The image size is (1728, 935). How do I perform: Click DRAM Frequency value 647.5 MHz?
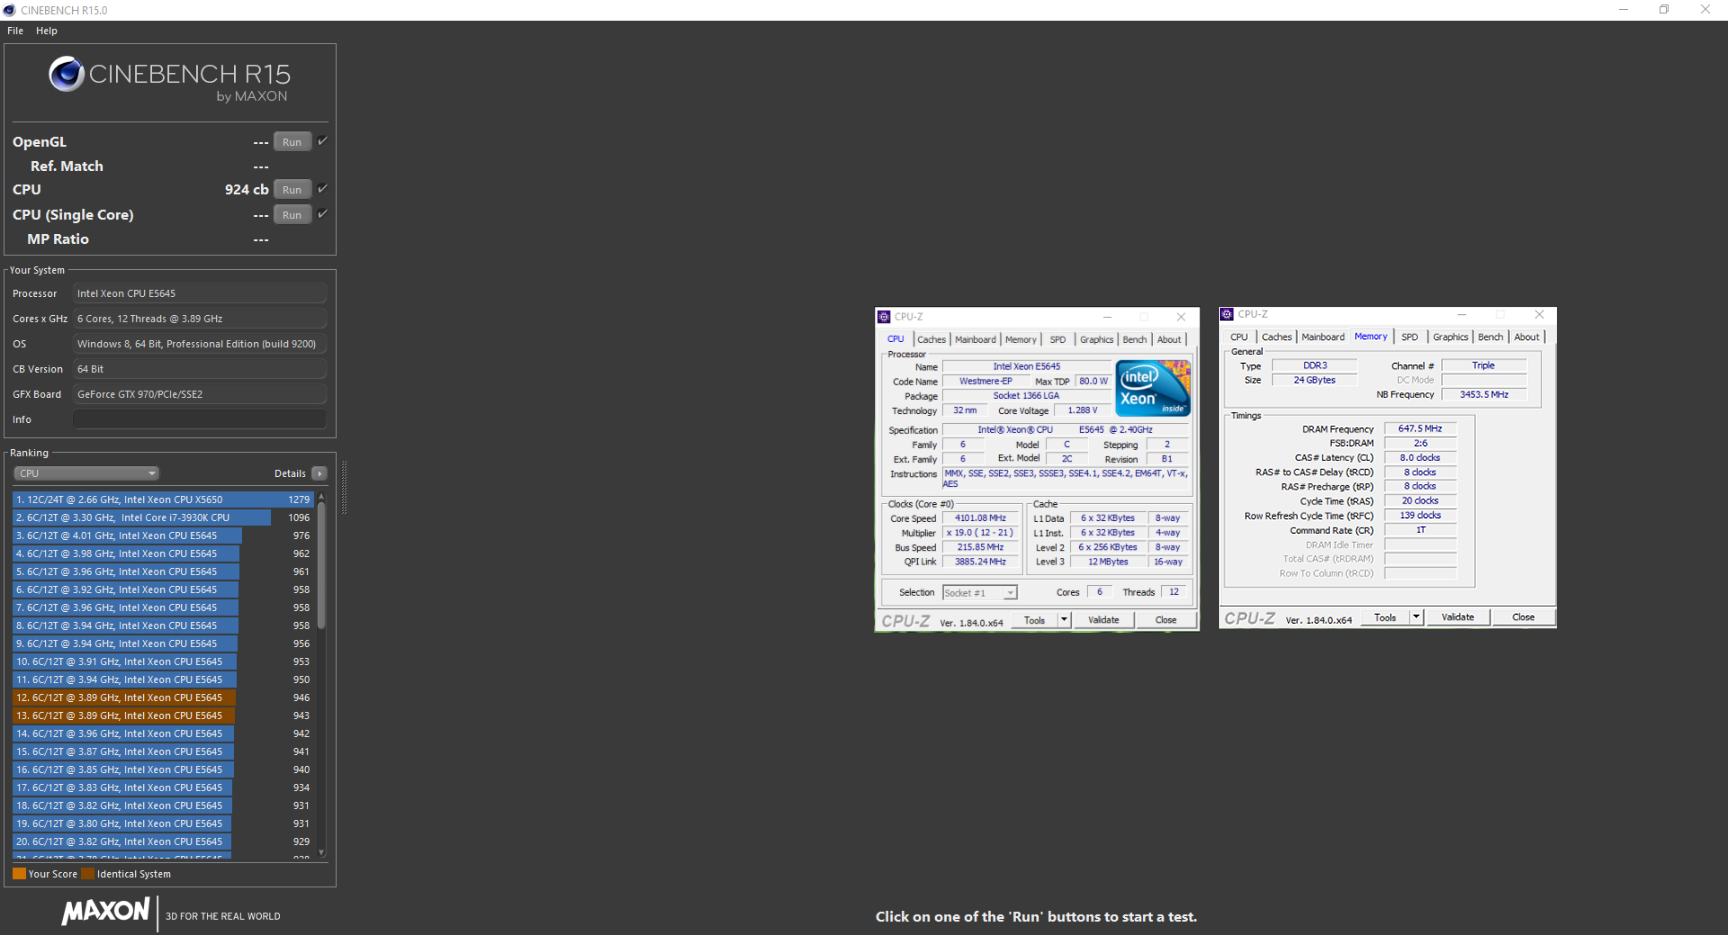pyautogui.click(x=1420, y=428)
